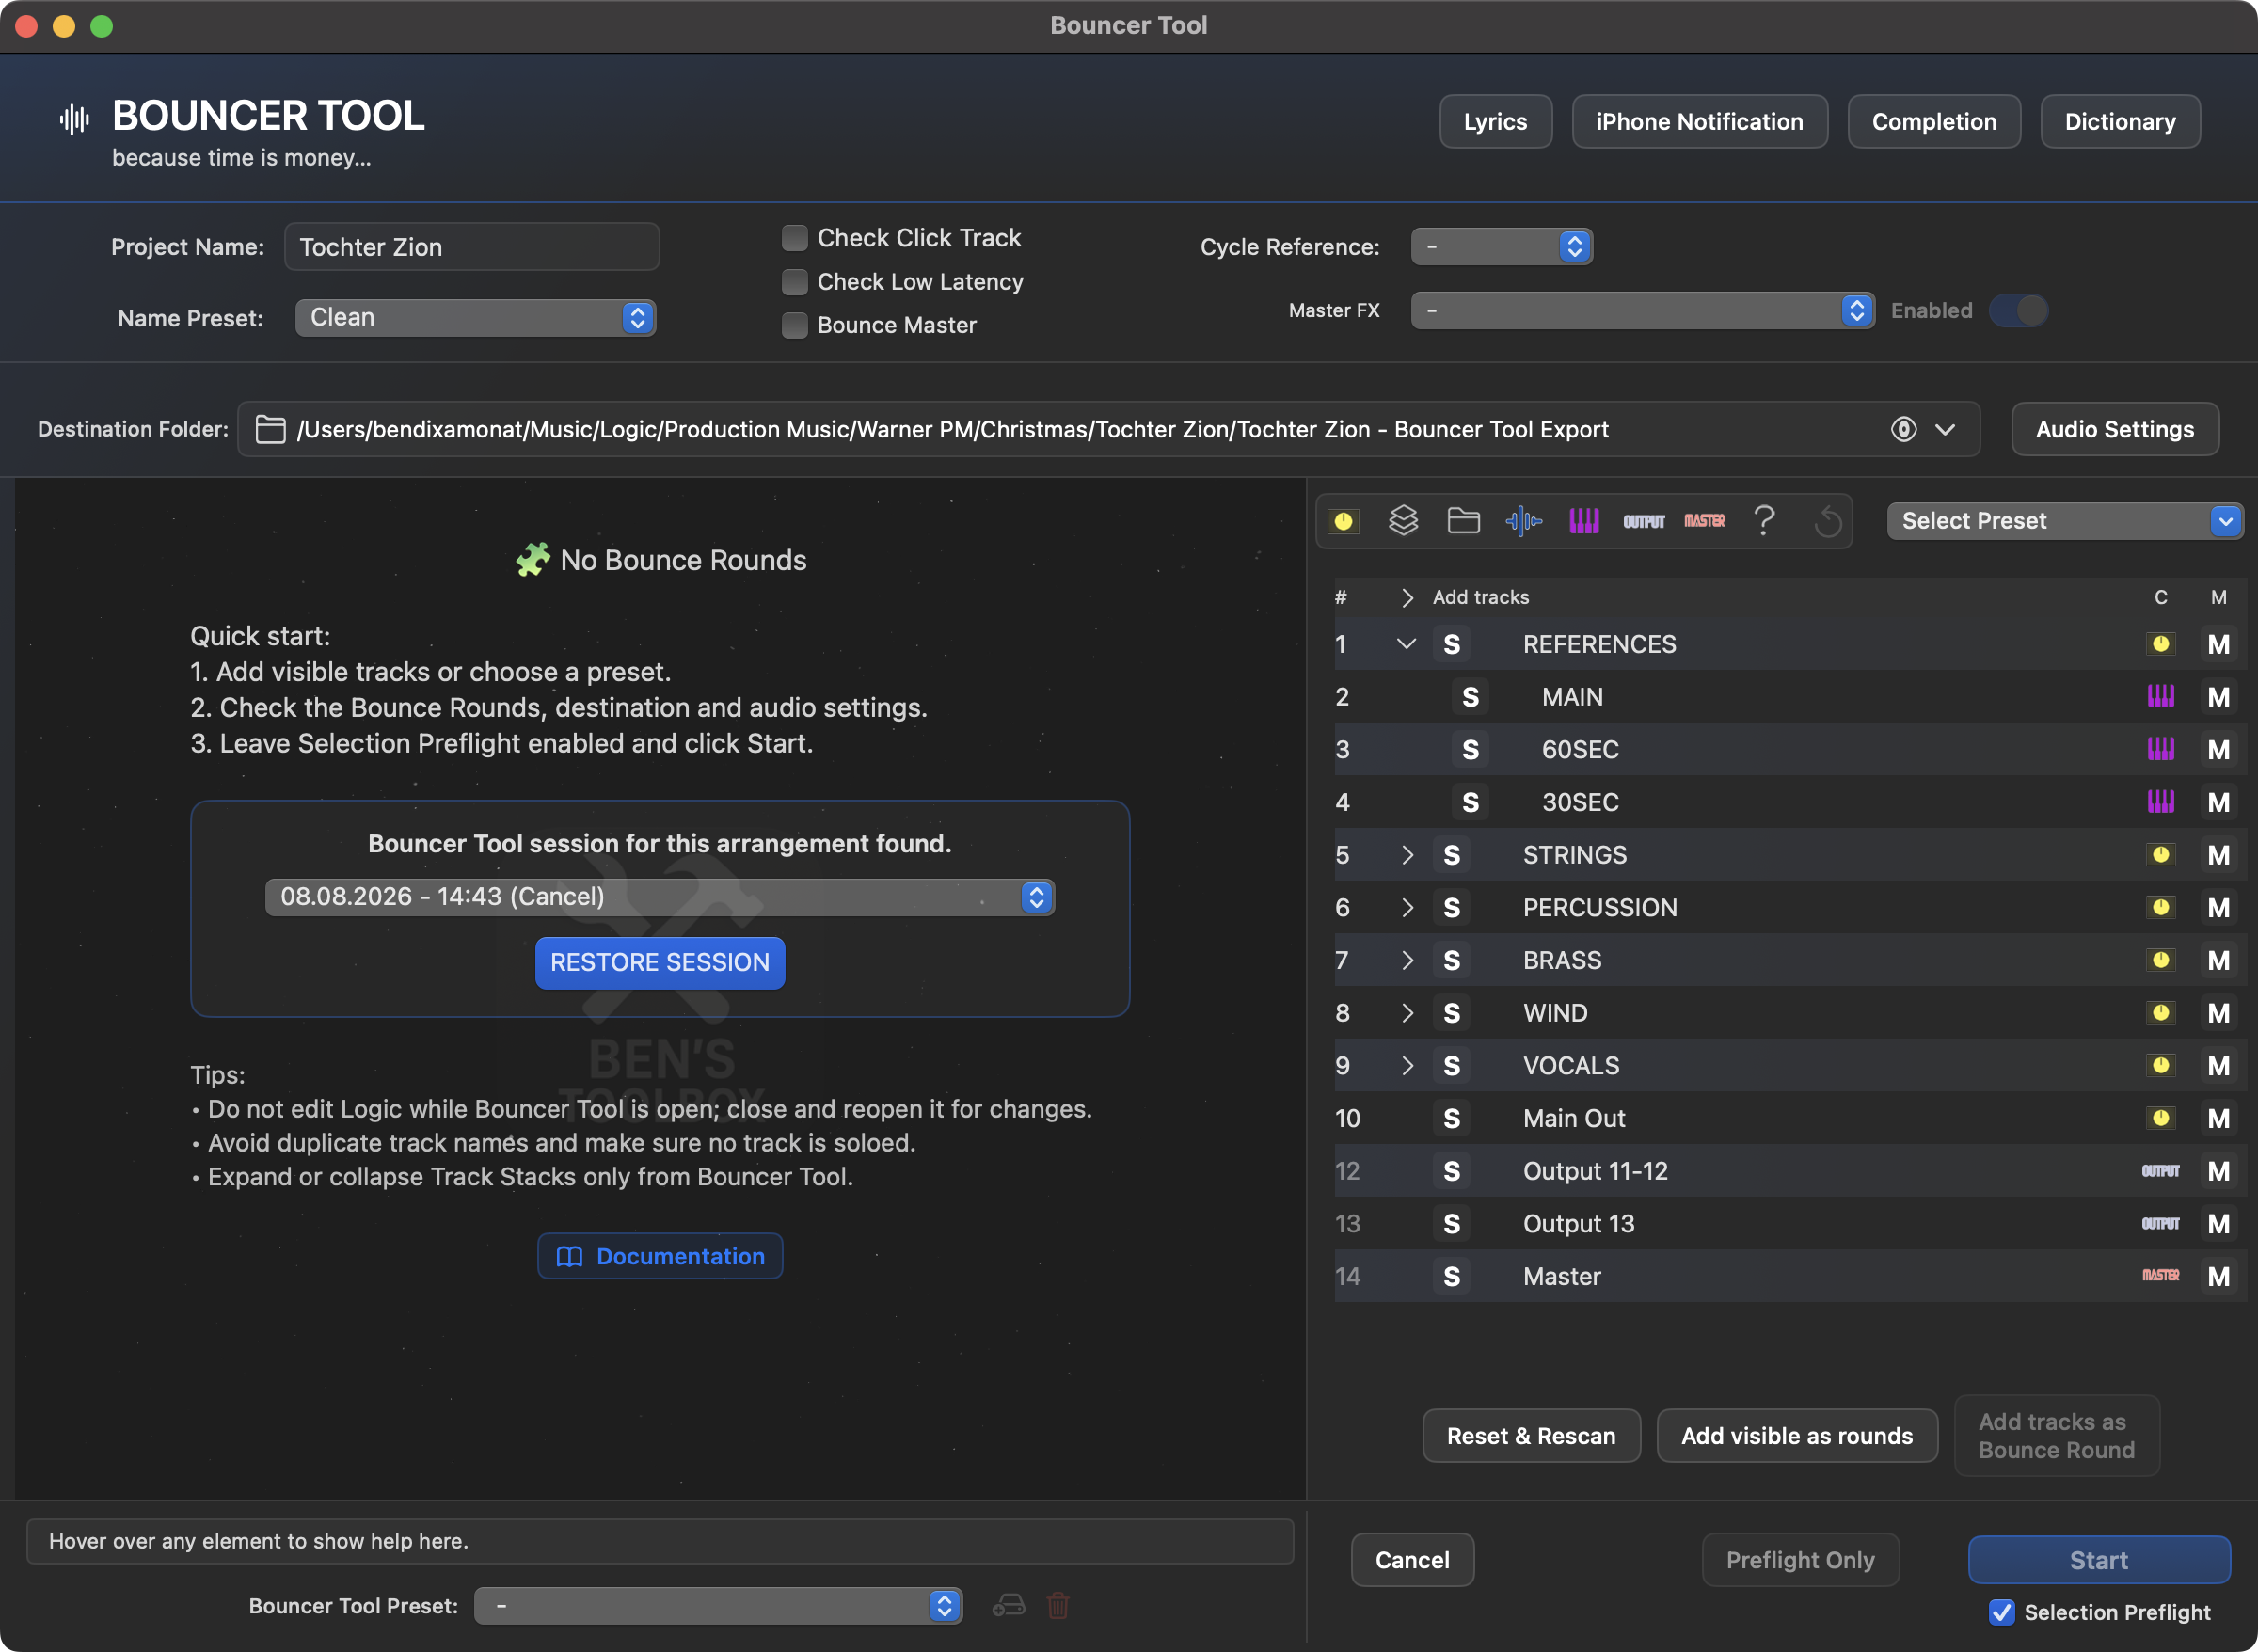The width and height of the screenshot is (2258, 1652).
Task: Solo the STRINGS track with its S button
Action: coord(1451,855)
